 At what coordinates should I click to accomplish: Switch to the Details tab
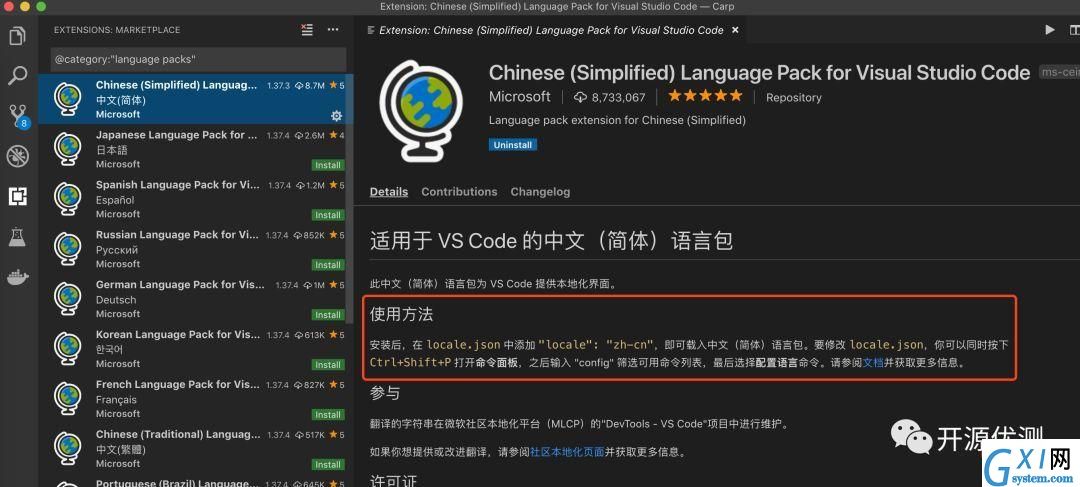[388, 192]
